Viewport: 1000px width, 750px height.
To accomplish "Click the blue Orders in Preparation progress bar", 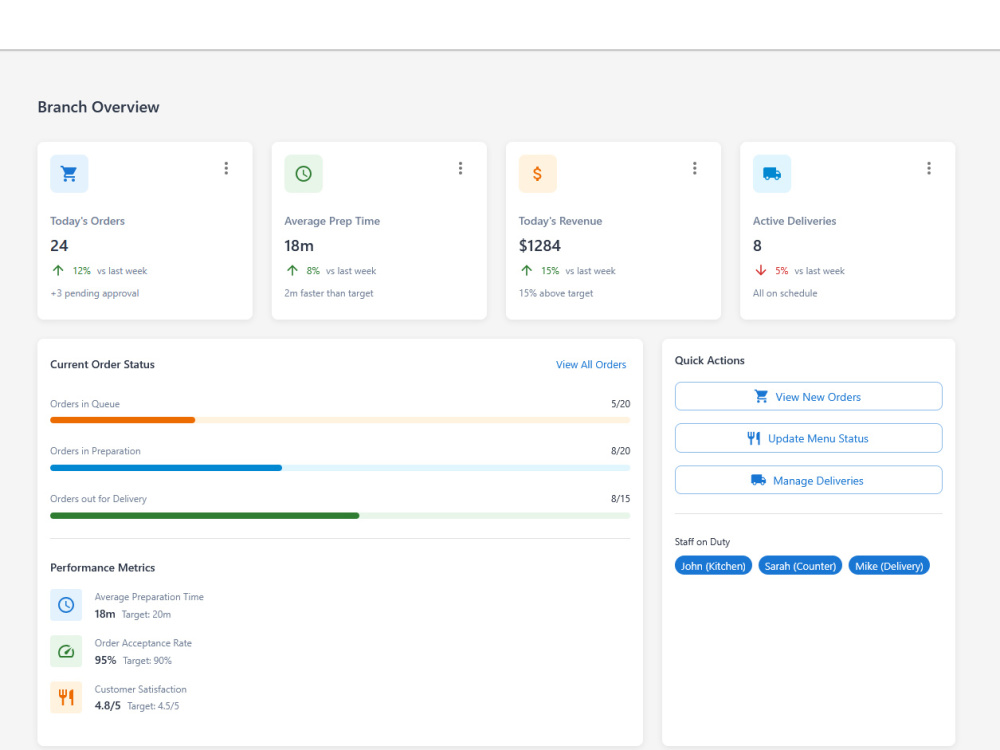I will click(x=340, y=468).
